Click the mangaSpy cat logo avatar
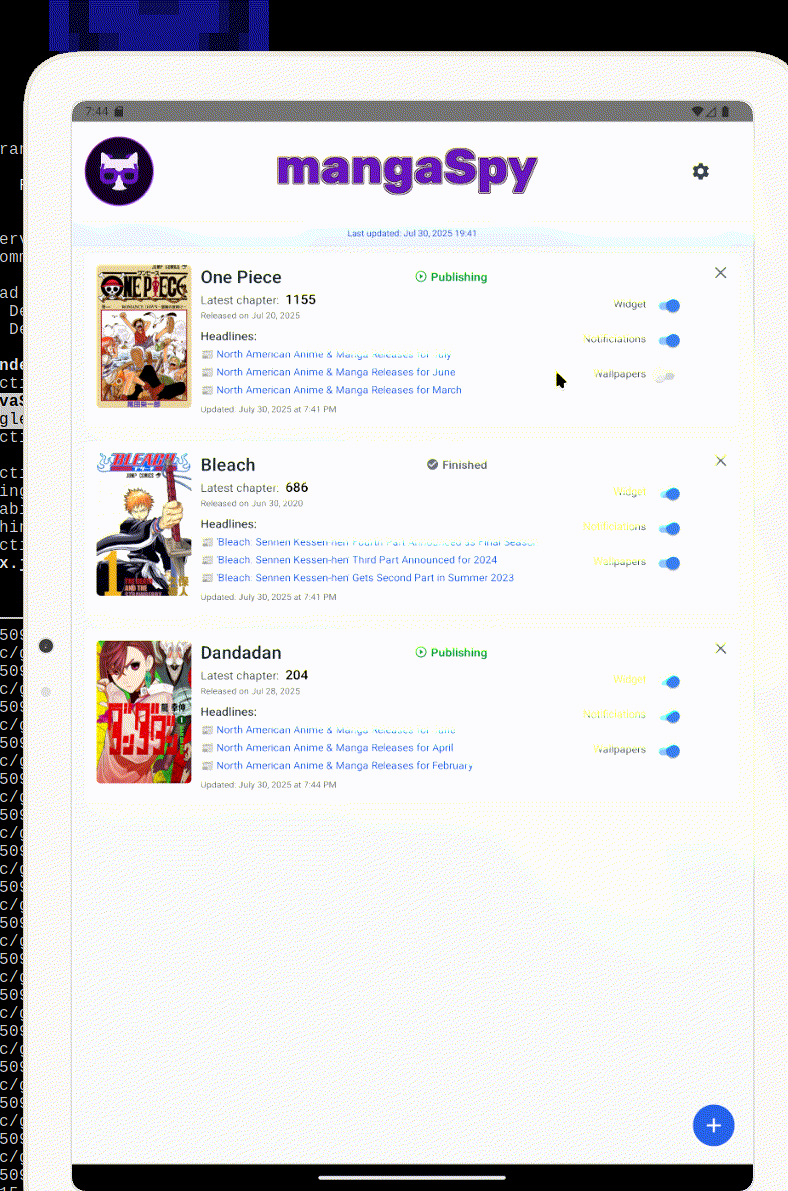The height and width of the screenshot is (1191, 788). click(x=119, y=172)
